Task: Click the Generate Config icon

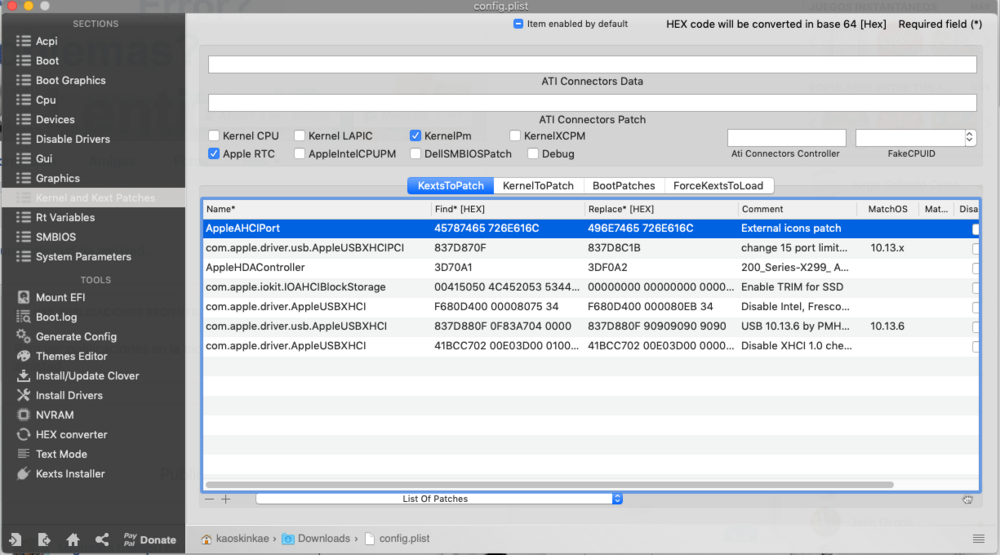Action: (24, 337)
